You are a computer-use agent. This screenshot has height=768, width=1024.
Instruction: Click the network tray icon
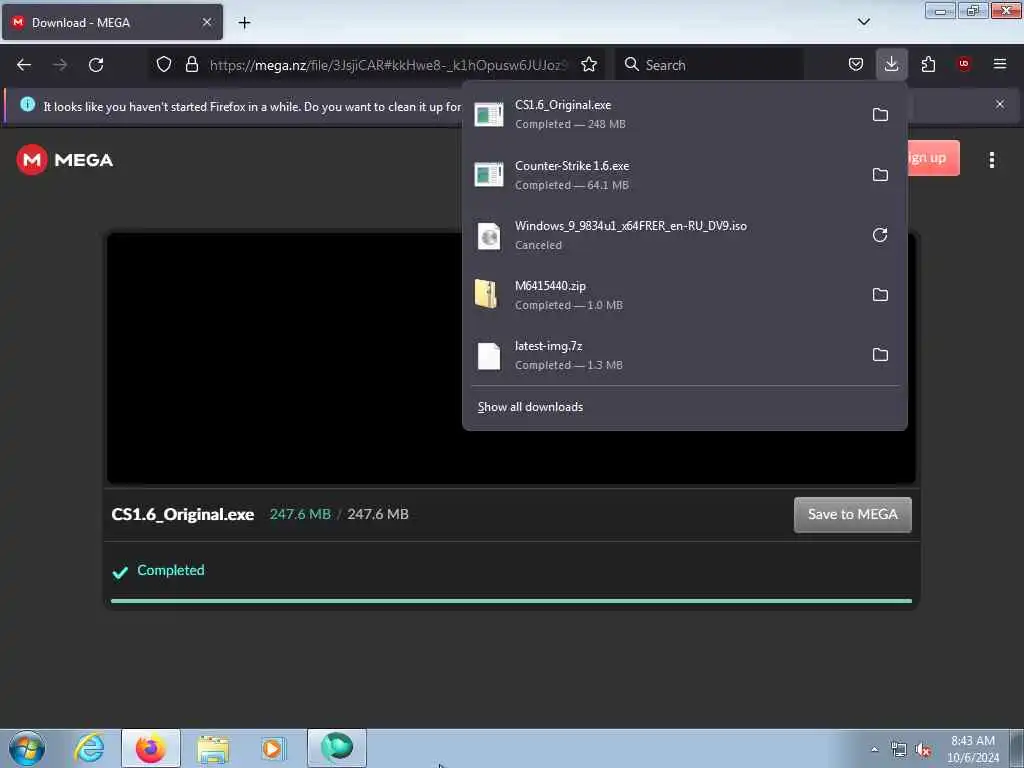899,750
